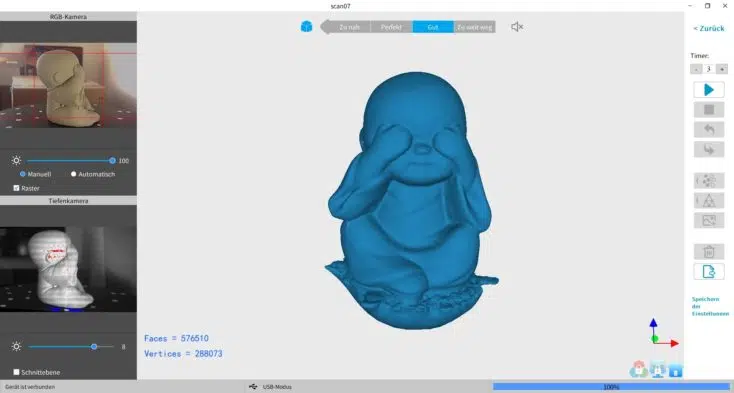Enable the Schnittebene checkbox

(x=16, y=372)
